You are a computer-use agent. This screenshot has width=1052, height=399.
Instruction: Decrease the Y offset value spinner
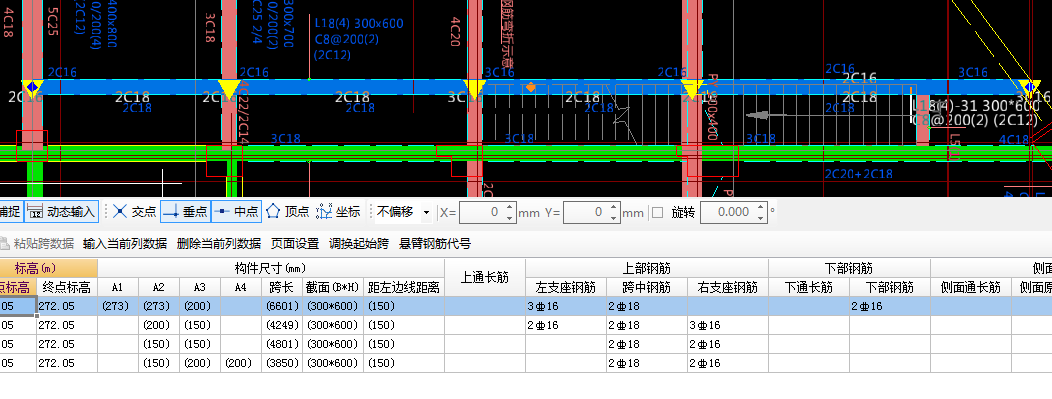point(613,218)
